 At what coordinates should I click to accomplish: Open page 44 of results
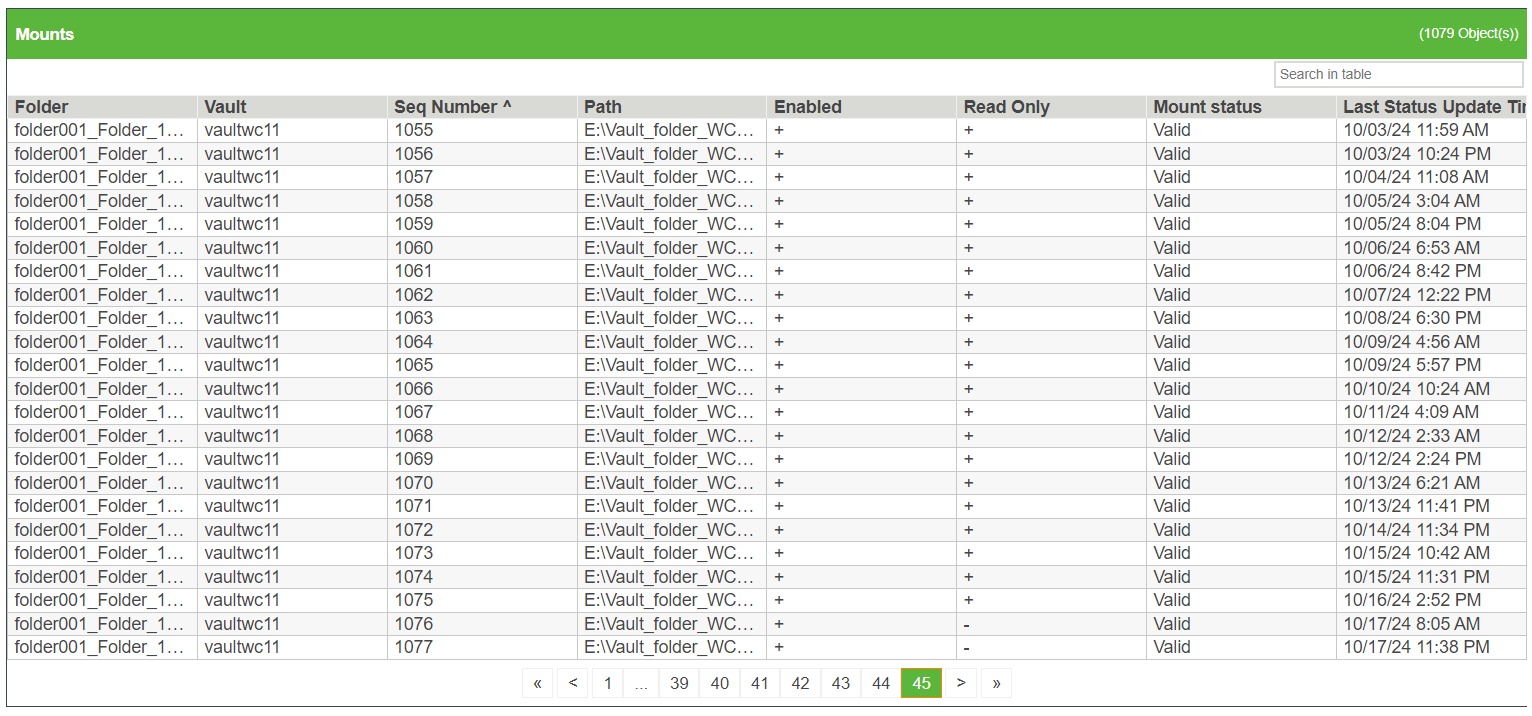point(880,683)
